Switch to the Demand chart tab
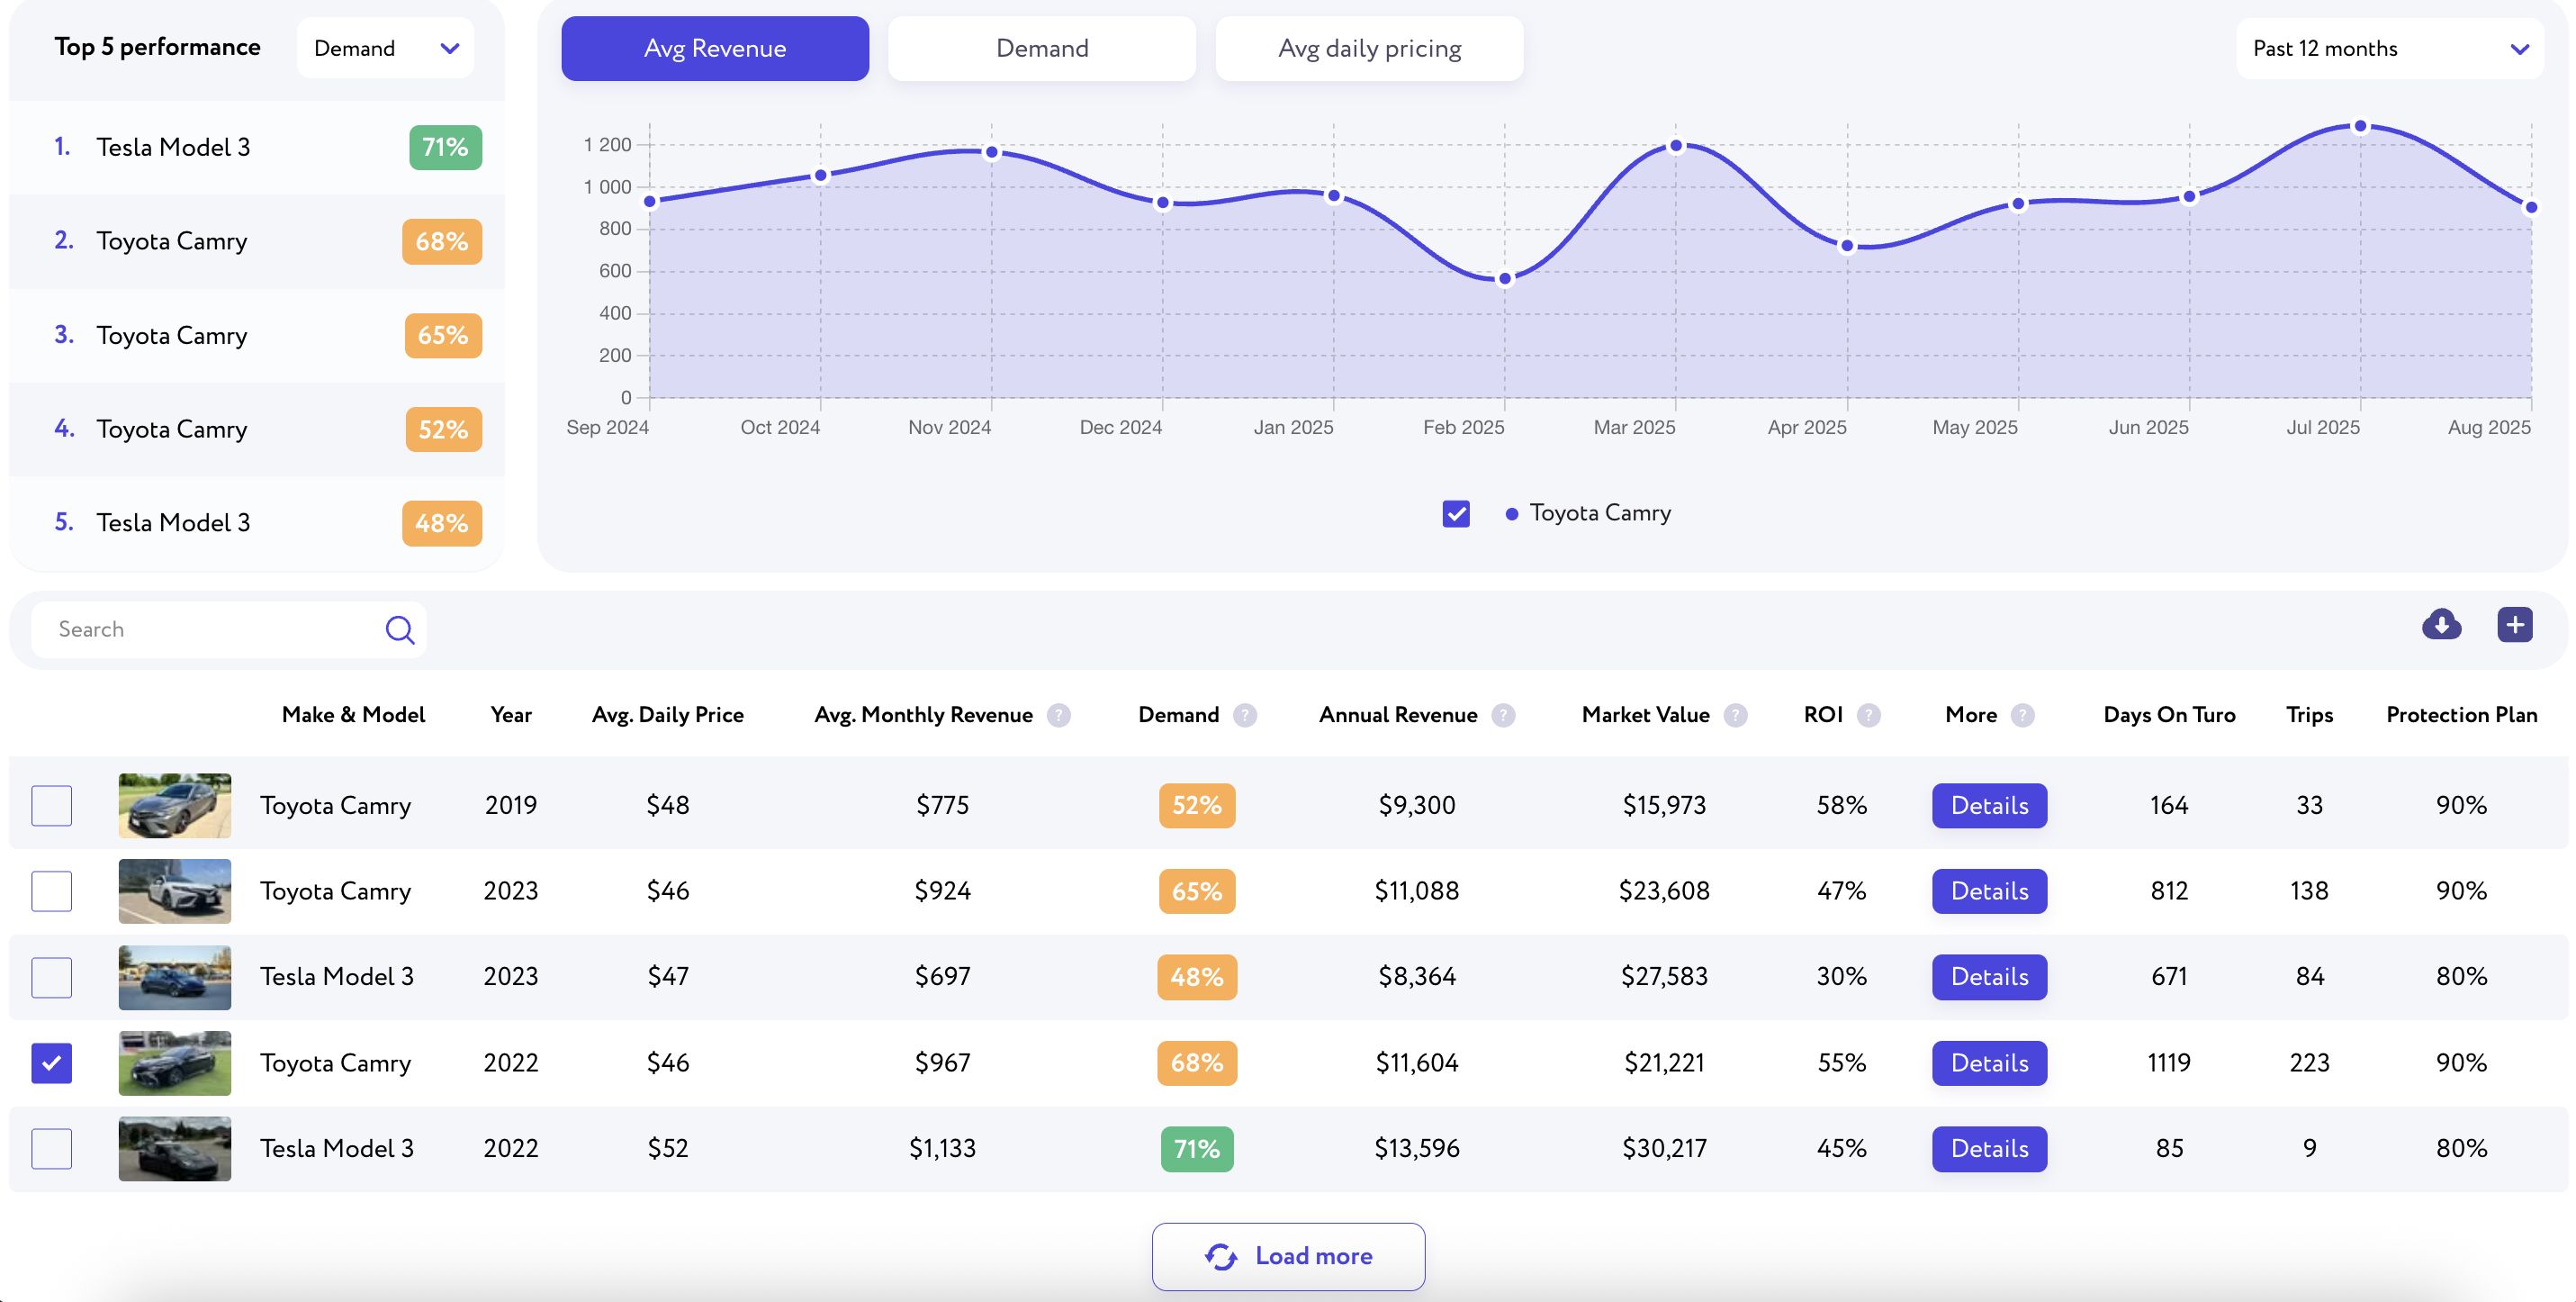Screen dimensions: 2576x1302 coord(1041,48)
